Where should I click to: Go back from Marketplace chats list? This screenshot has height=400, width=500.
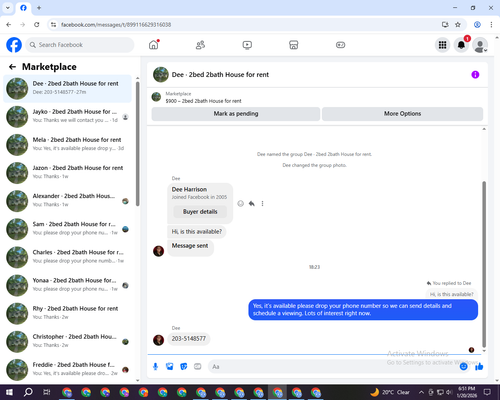[12, 67]
